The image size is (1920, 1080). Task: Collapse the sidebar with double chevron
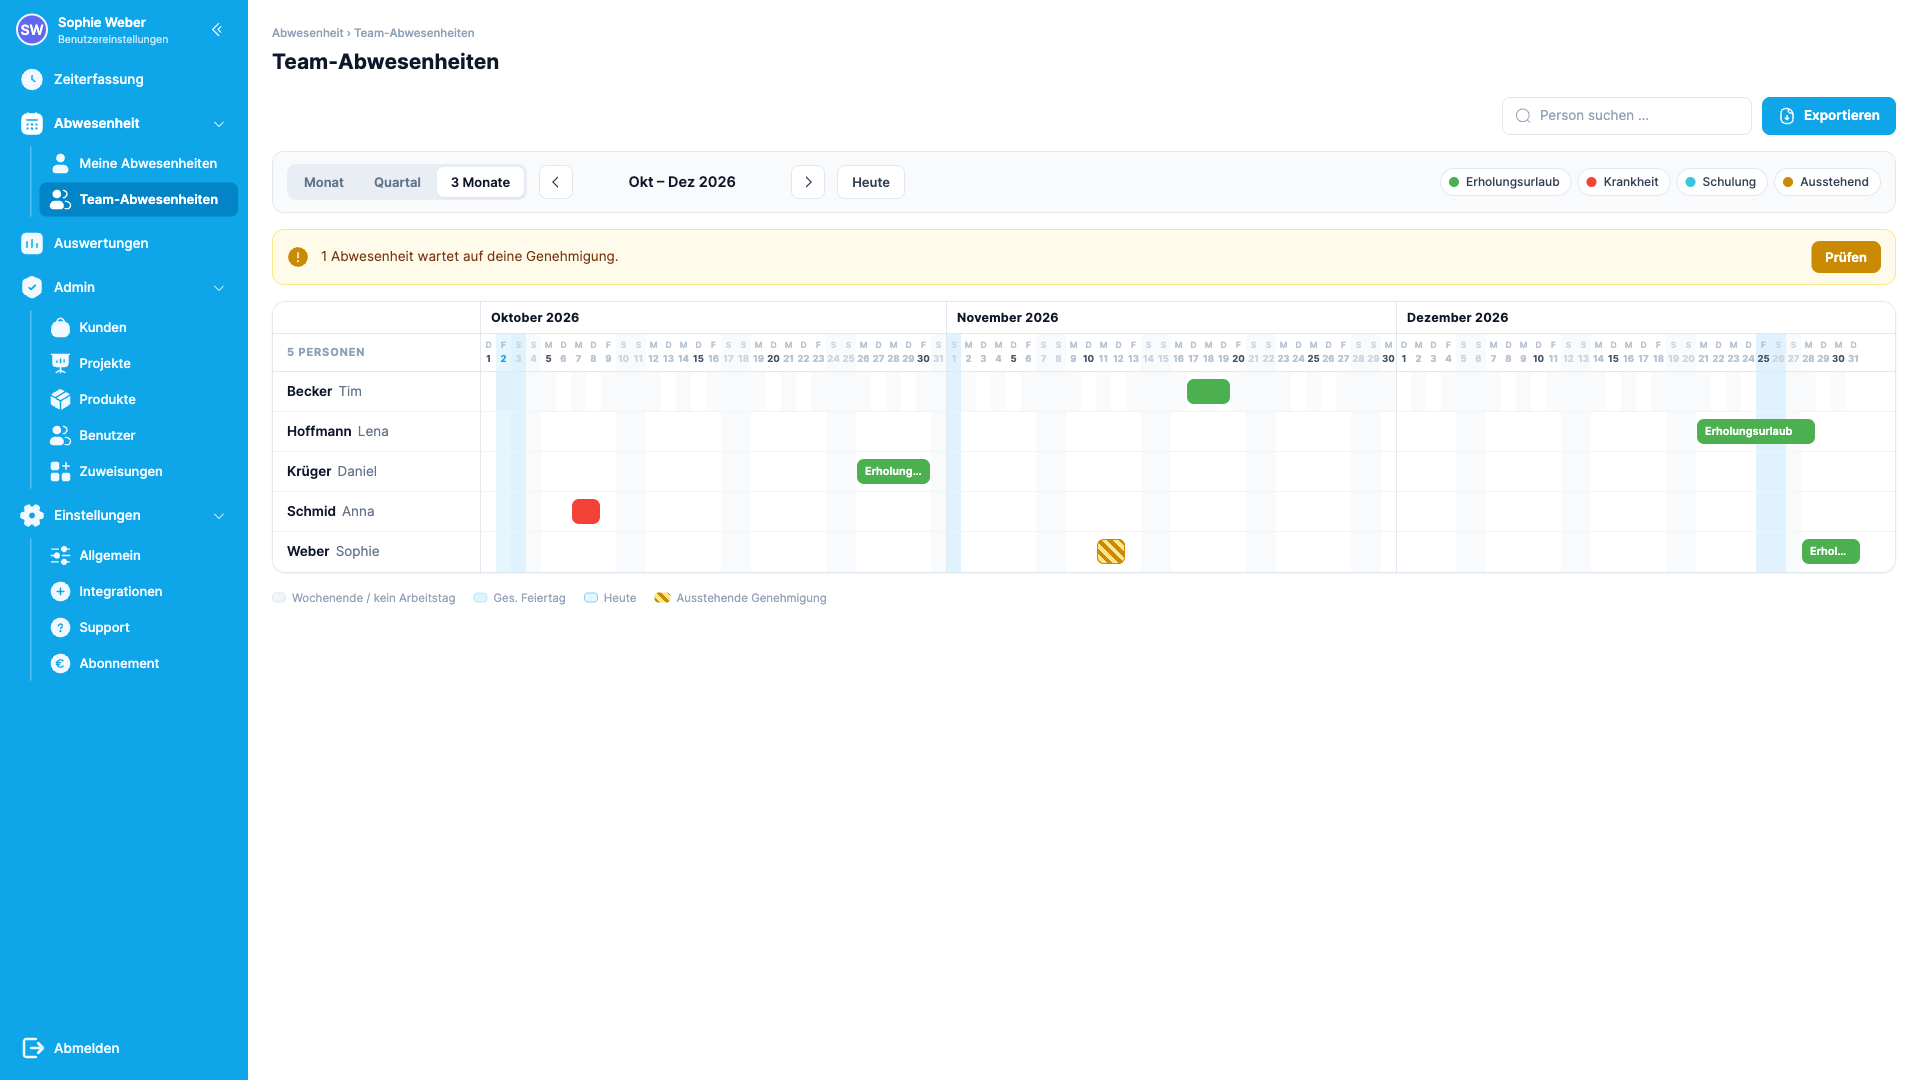pyautogui.click(x=217, y=30)
